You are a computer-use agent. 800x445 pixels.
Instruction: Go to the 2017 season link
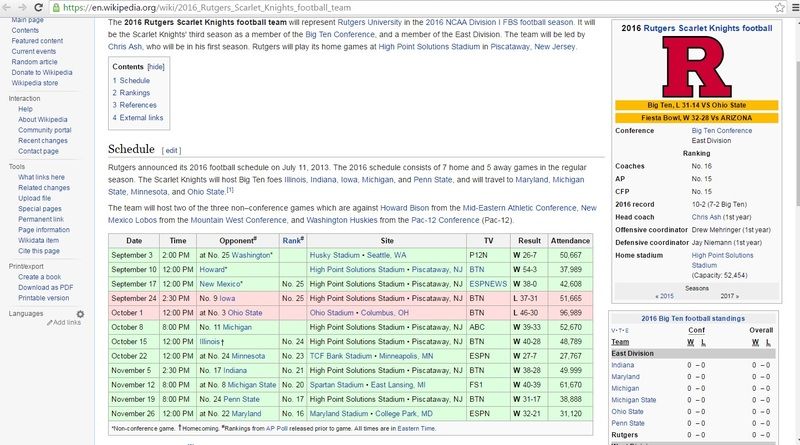coord(730,296)
